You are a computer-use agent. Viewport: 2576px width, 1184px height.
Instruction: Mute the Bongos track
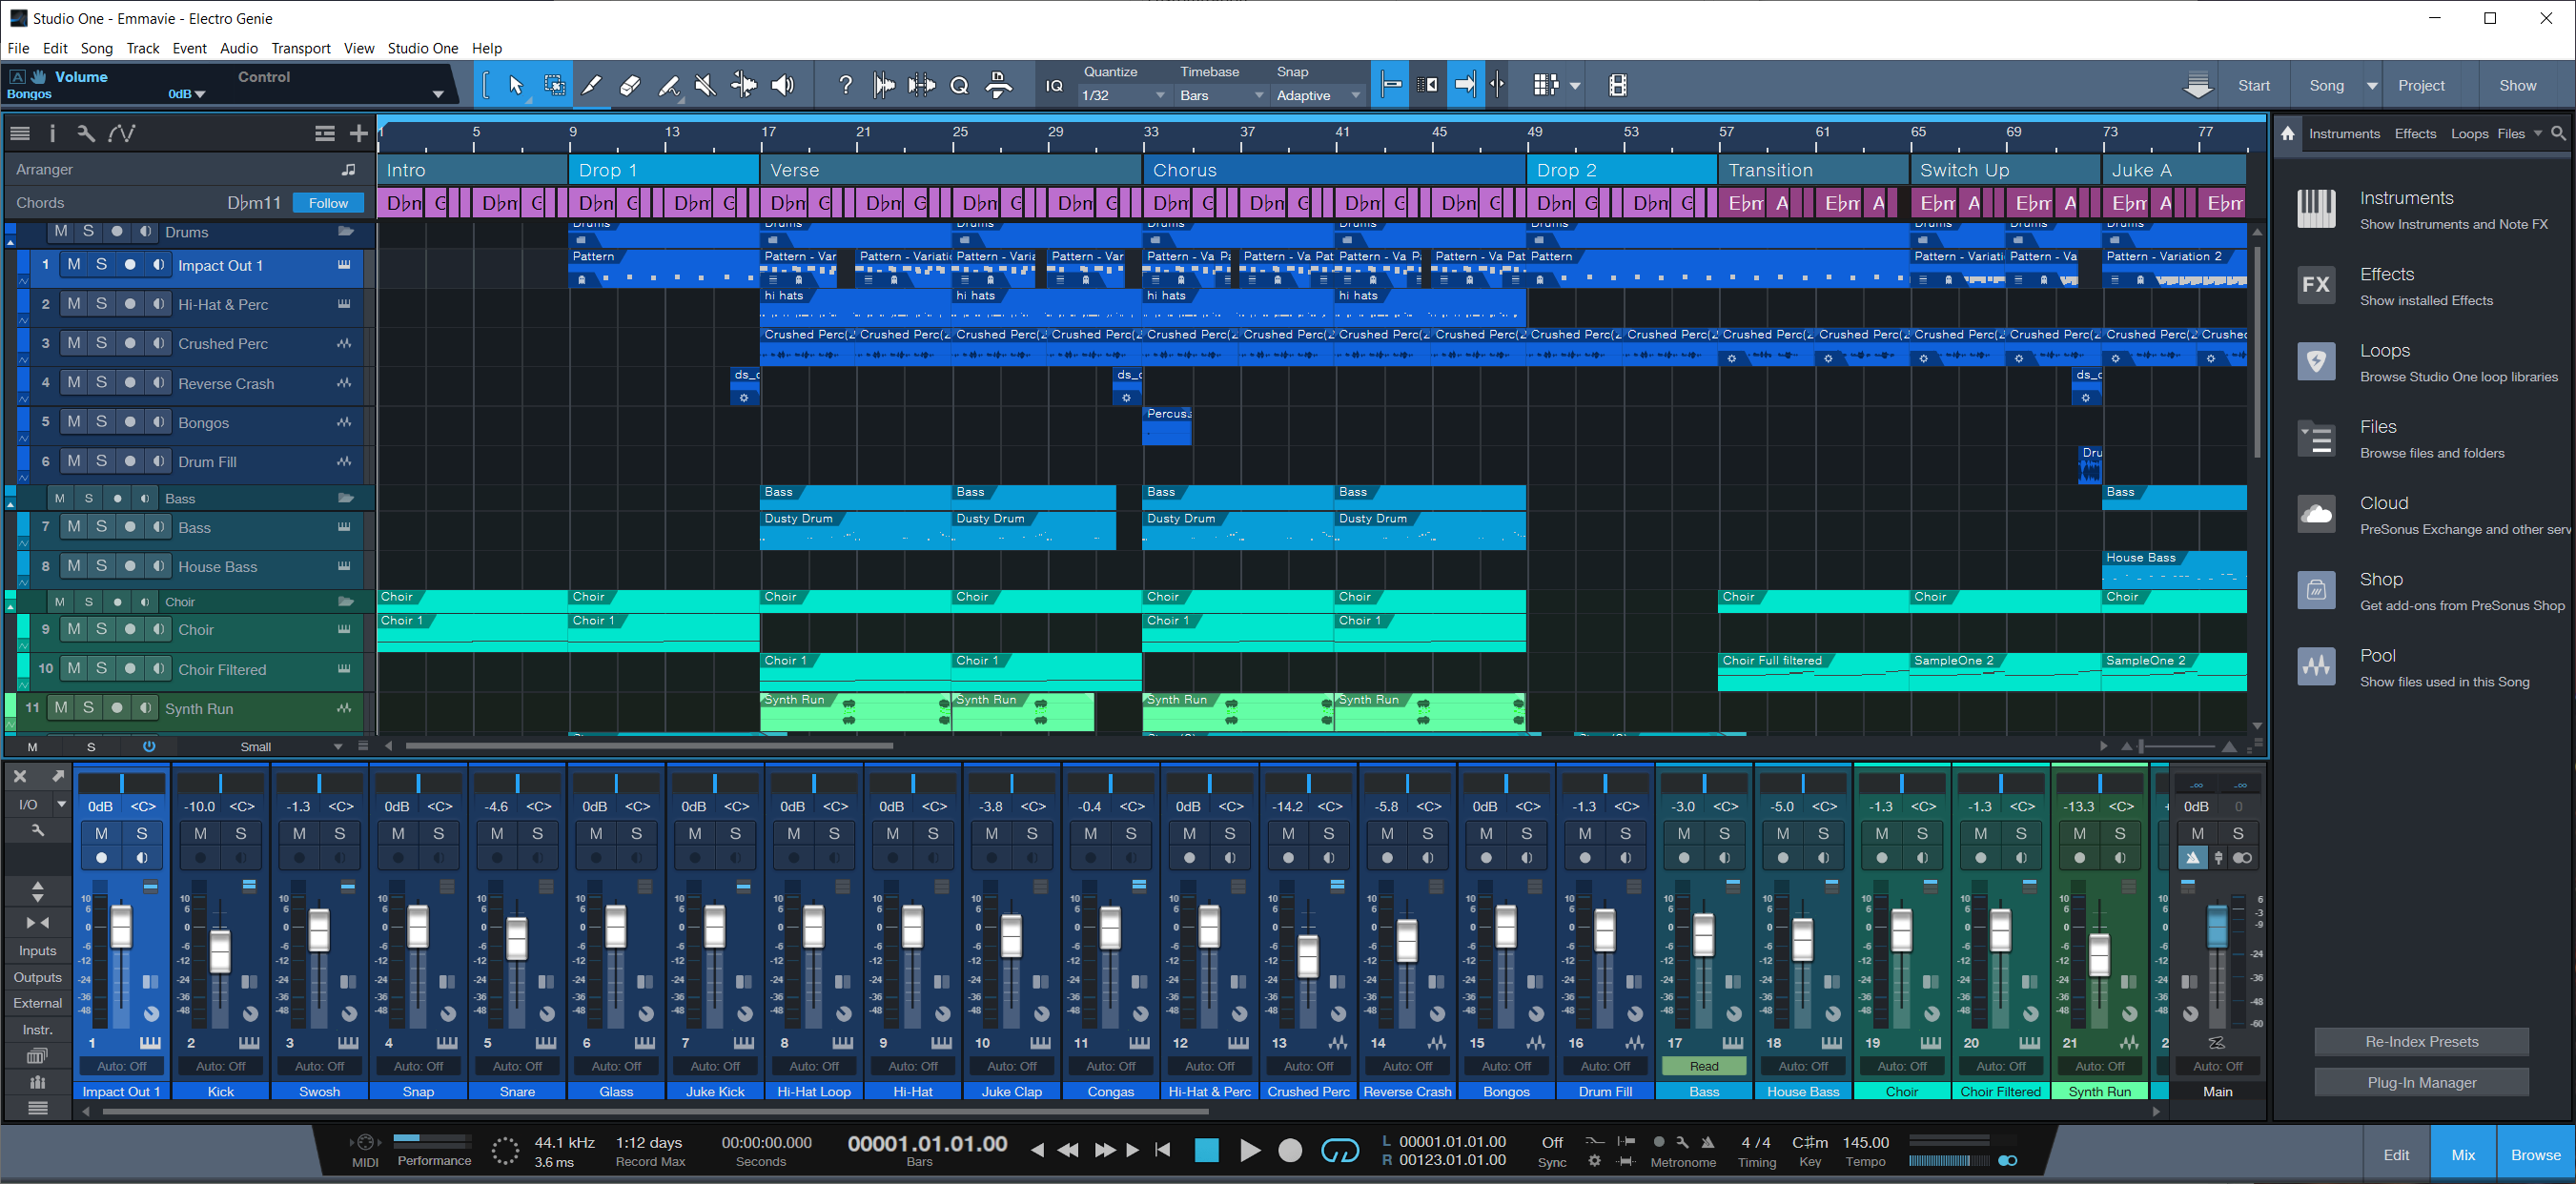tap(74, 422)
